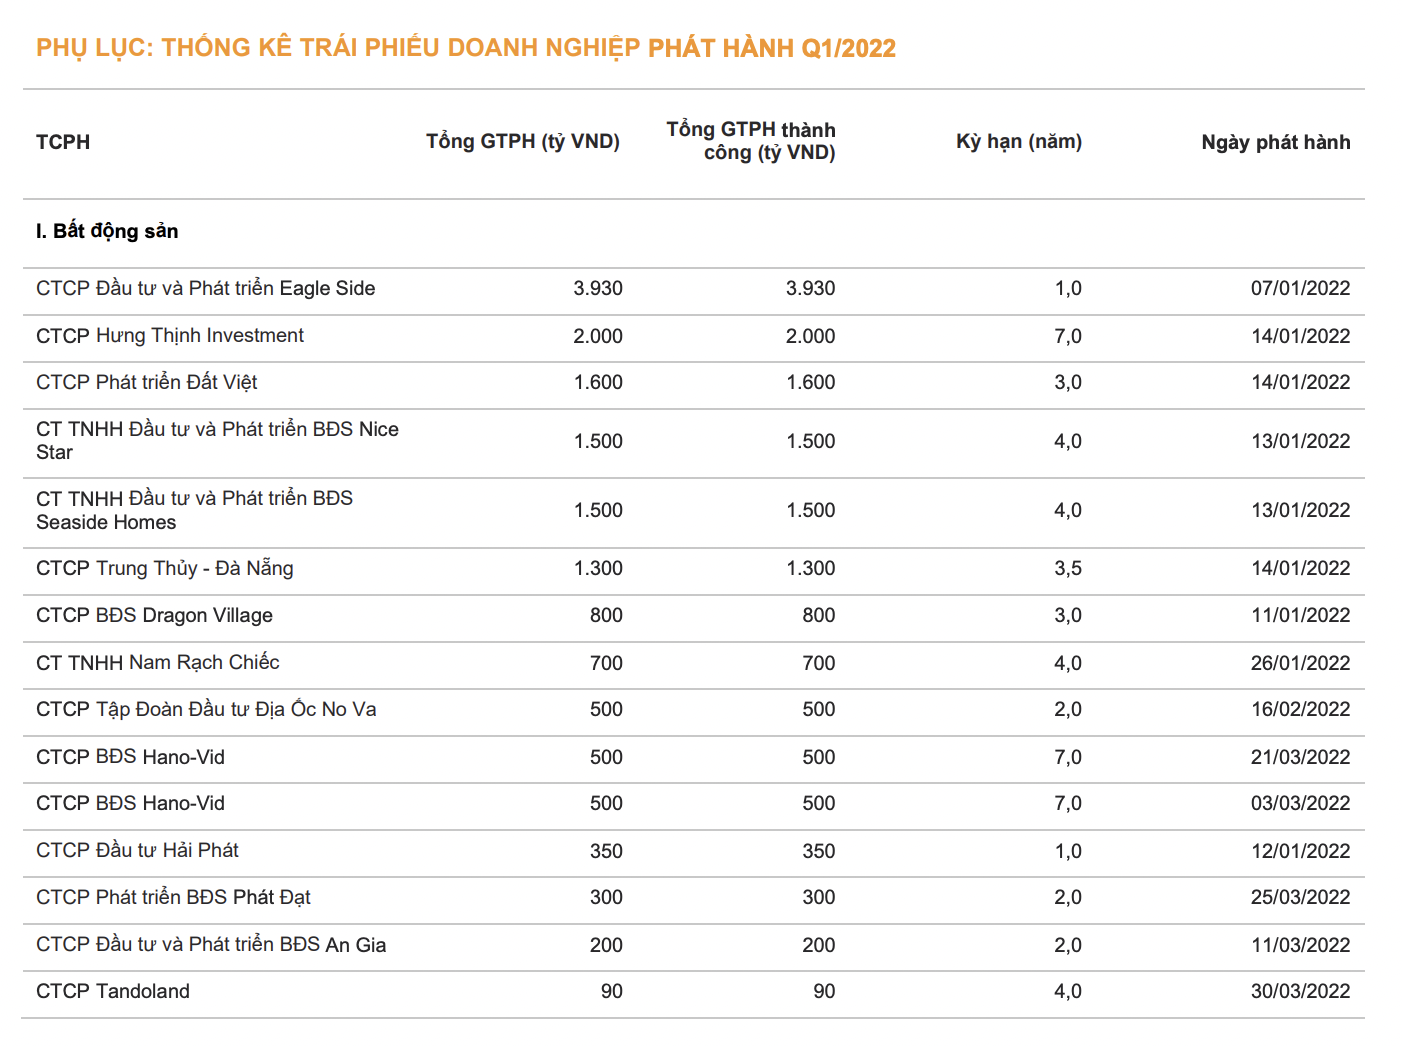Select CTCP Đầu tư Hải Phát
Screen dimensions: 1402x1046
click(x=137, y=850)
